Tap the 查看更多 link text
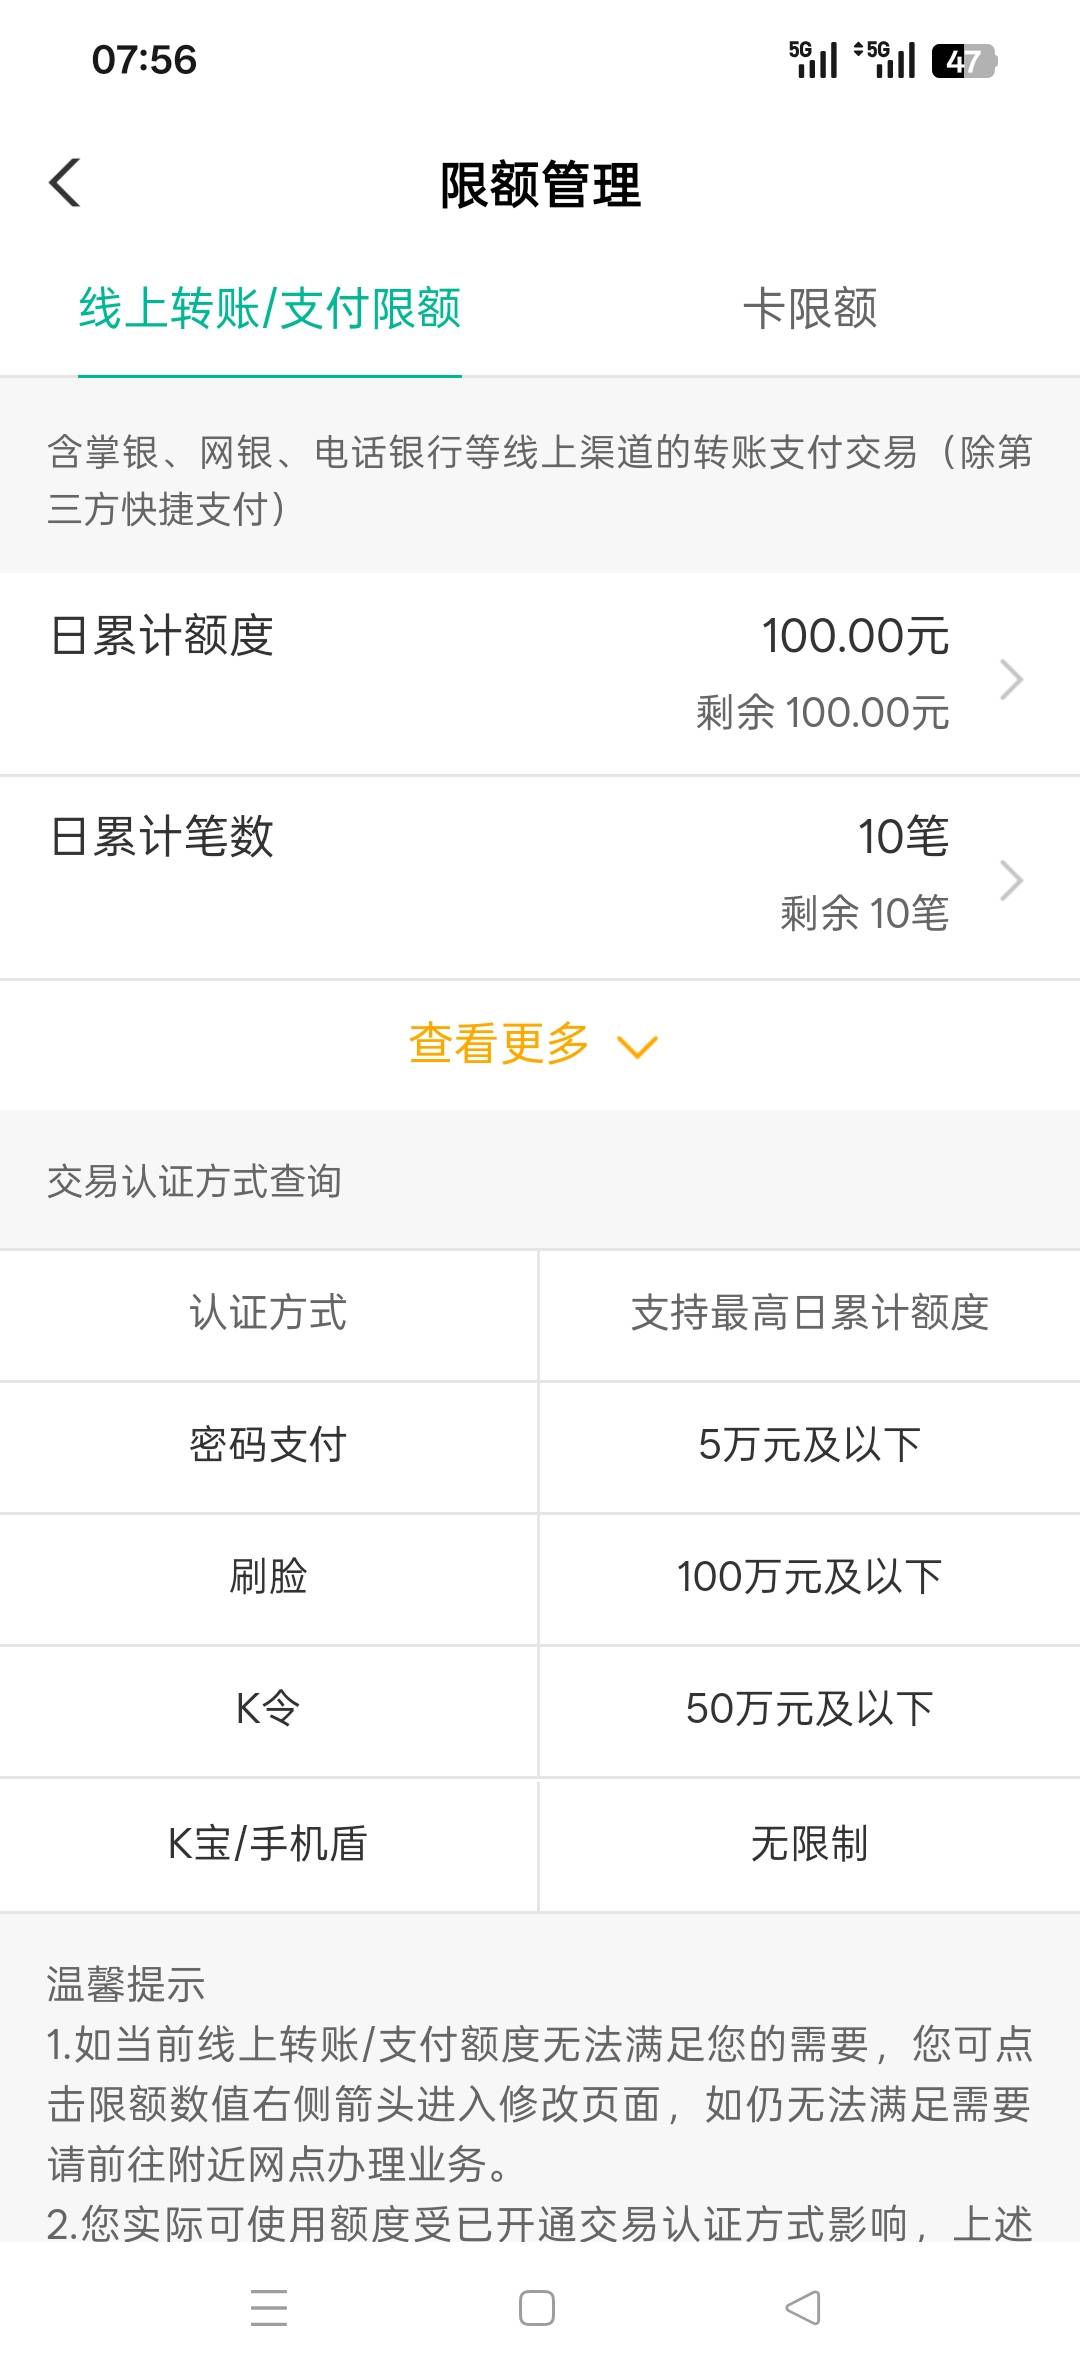The height and width of the screenshot is (2374, 1080). pyautogui.click(x=498, y=1044)
